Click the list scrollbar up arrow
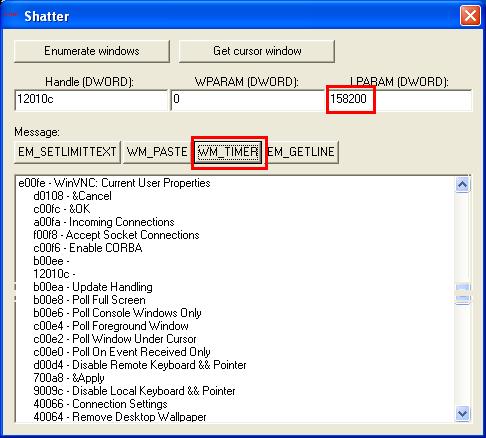The height and width of the screenshot is (438, 486). tap(462, 184)
